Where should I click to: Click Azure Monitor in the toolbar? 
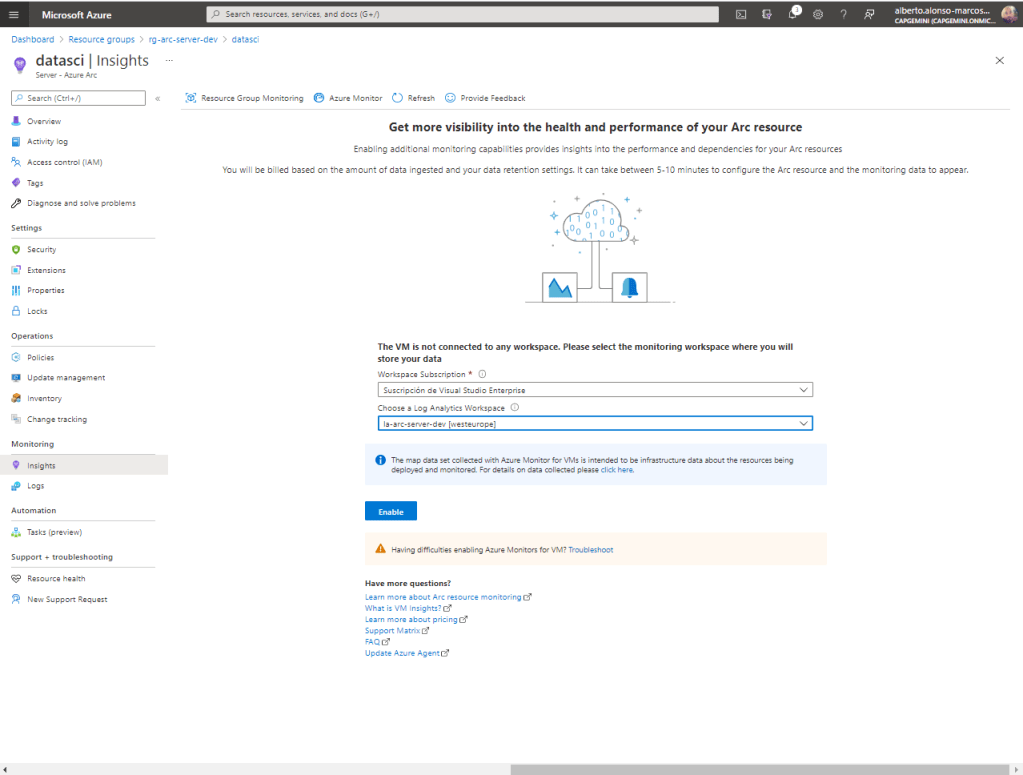point(348,98)
